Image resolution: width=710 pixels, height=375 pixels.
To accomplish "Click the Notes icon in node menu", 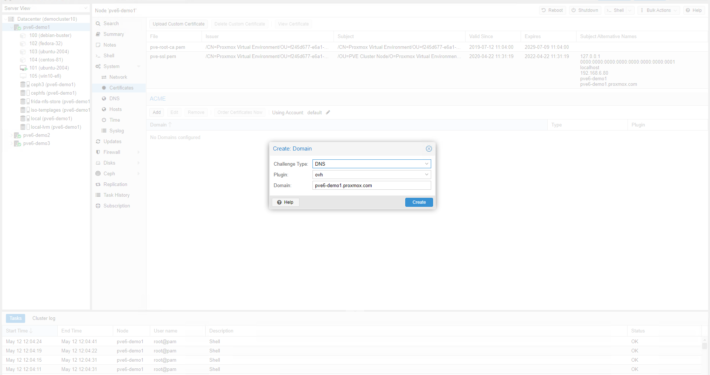I will coord(98,45).
